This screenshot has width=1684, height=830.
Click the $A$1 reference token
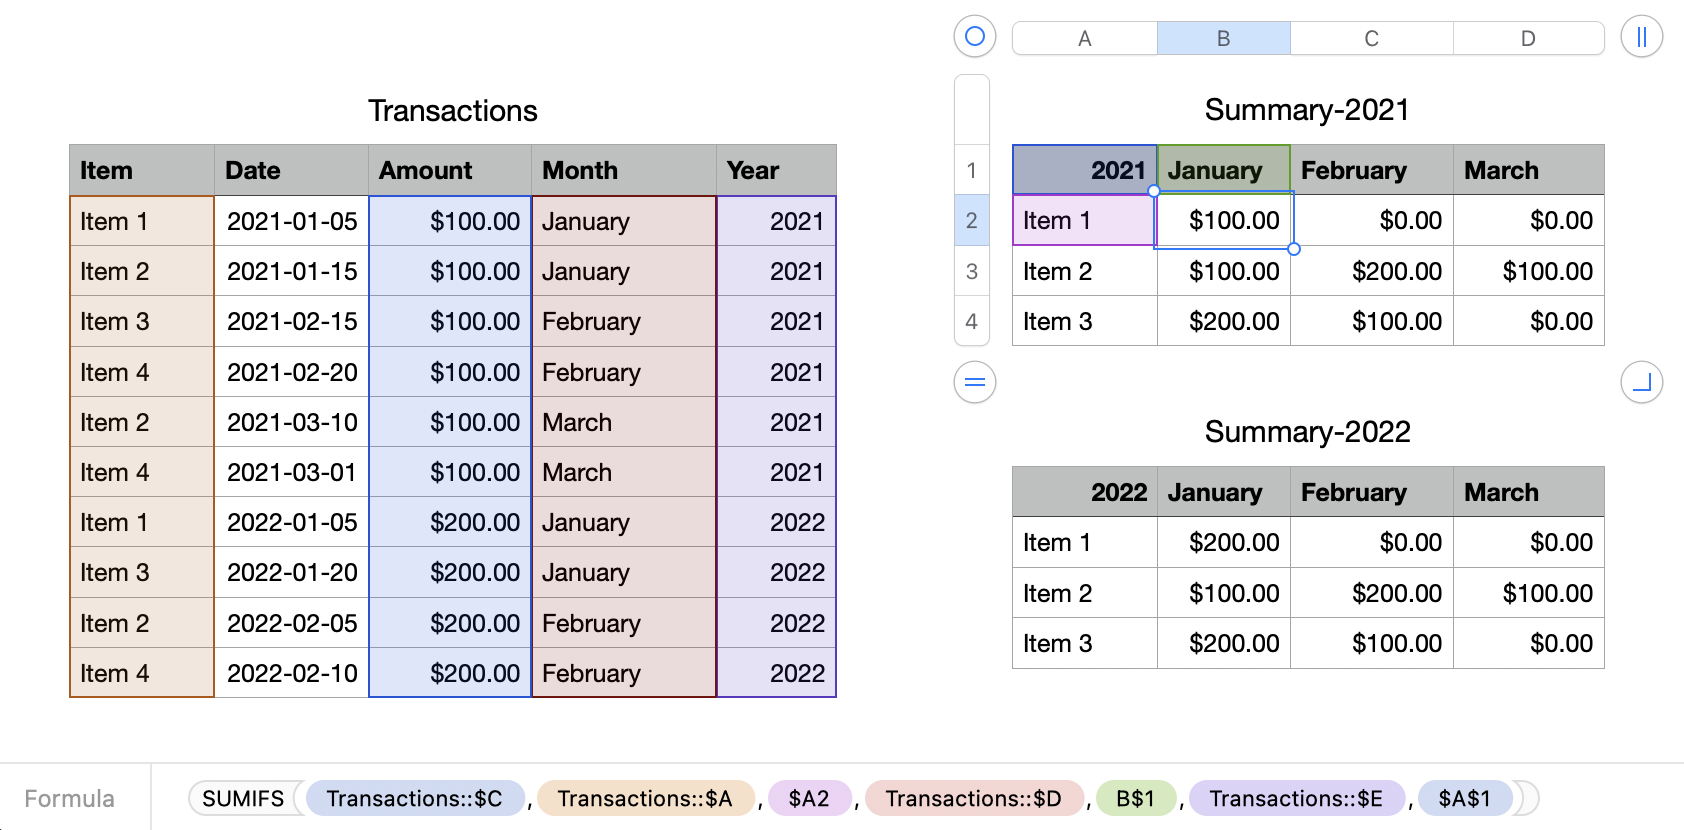click(1464, 798)
